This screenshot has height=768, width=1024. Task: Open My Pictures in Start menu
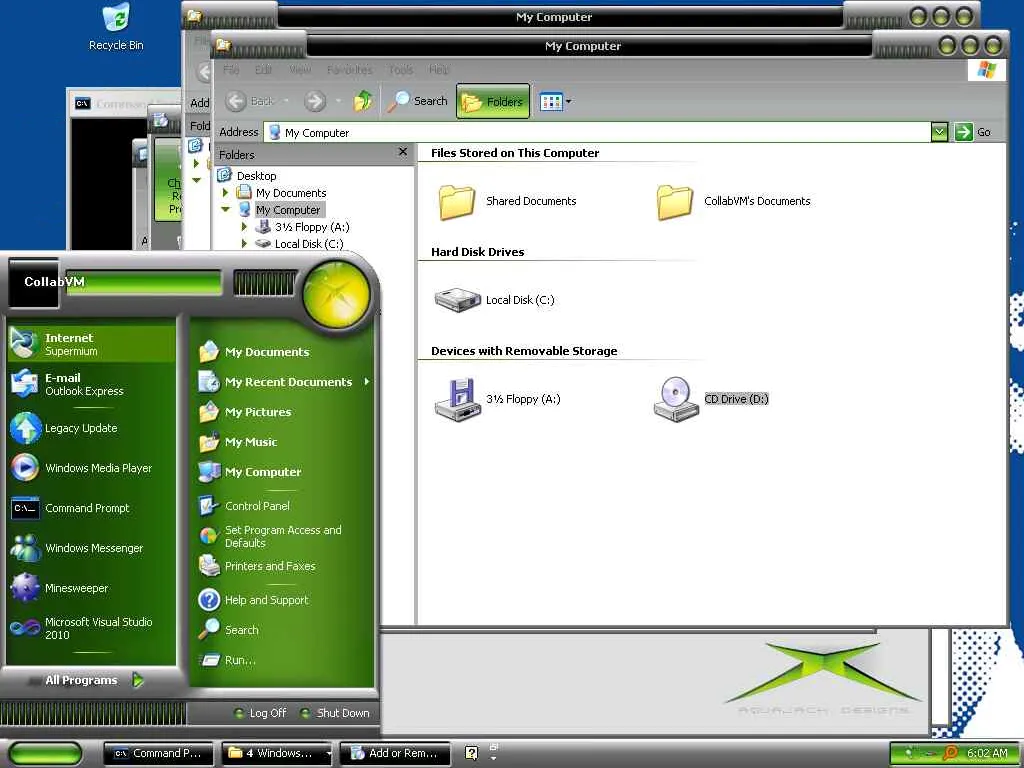pos(283,412)
